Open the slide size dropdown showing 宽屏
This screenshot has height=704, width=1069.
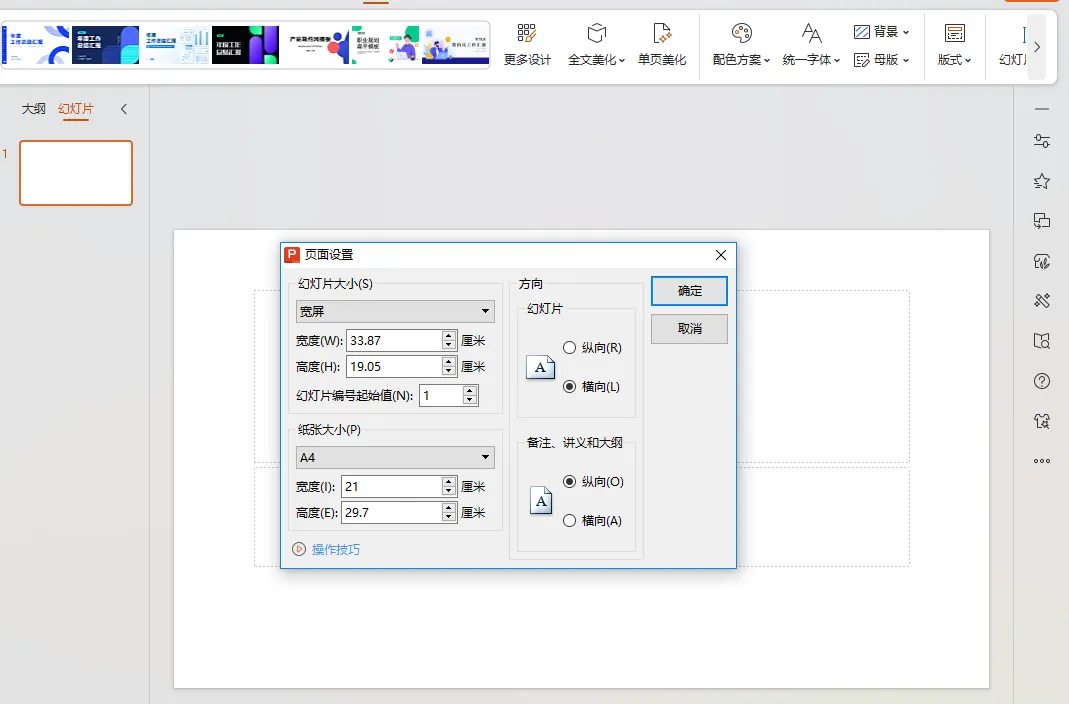point(395,311)
